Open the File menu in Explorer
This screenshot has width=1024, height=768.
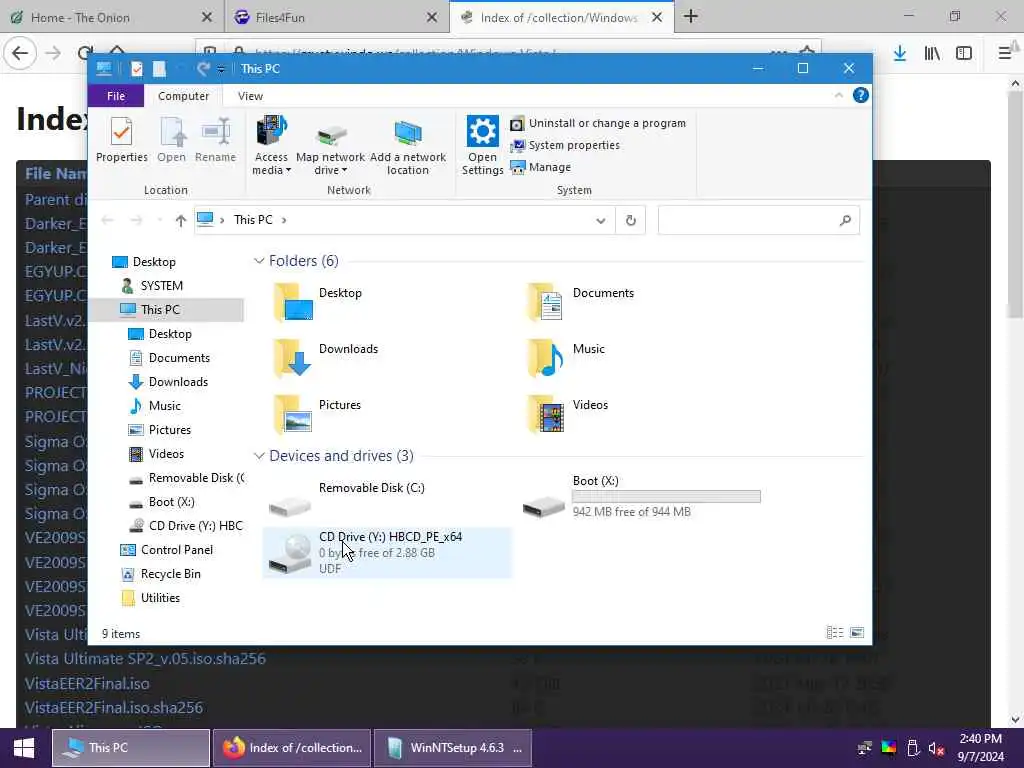tap(116, 96)
